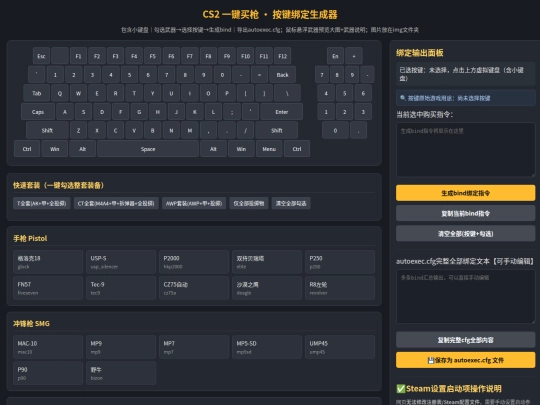Image resolution: width=540 pixels, height=405 pixels.
Task: Click the 按键原地游戏用途 key usage info bar
Action: pos(465,98)
